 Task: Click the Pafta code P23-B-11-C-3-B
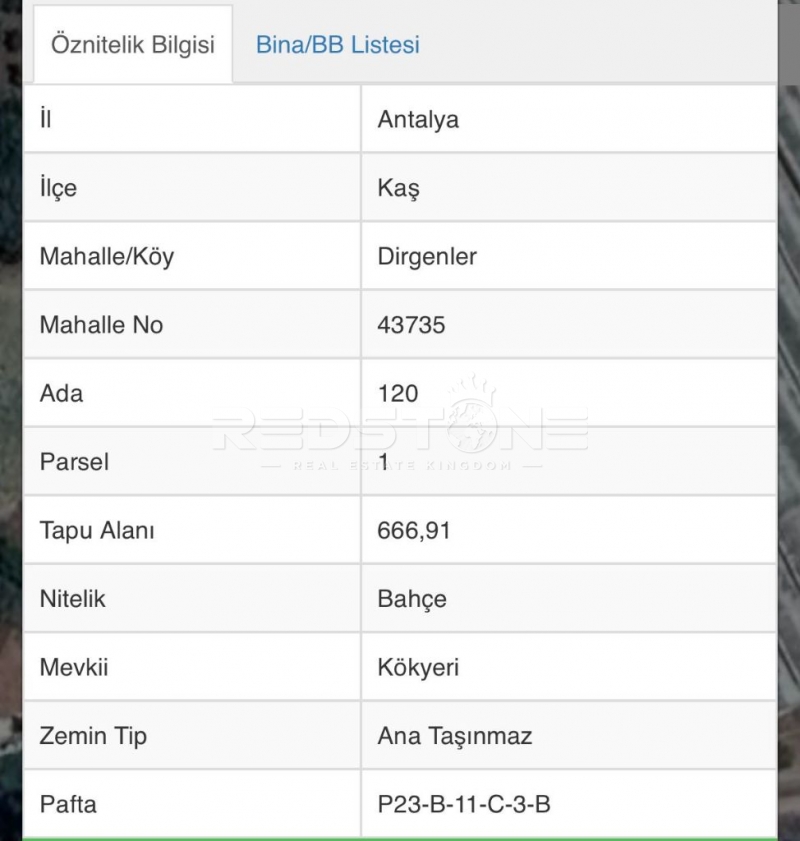click(x=464, y=804)
